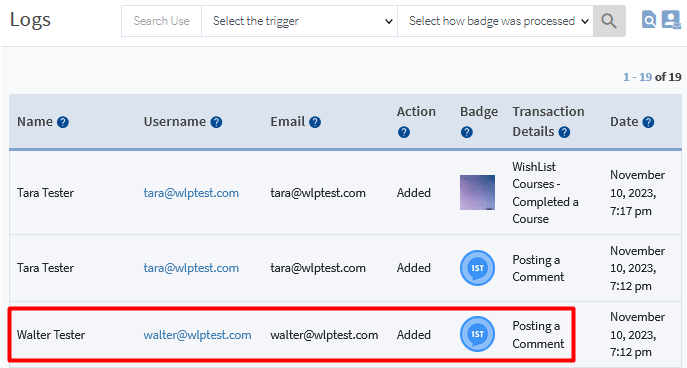Click the 'Logs' page heading
The image size is (687, 368).
[30, 20]
